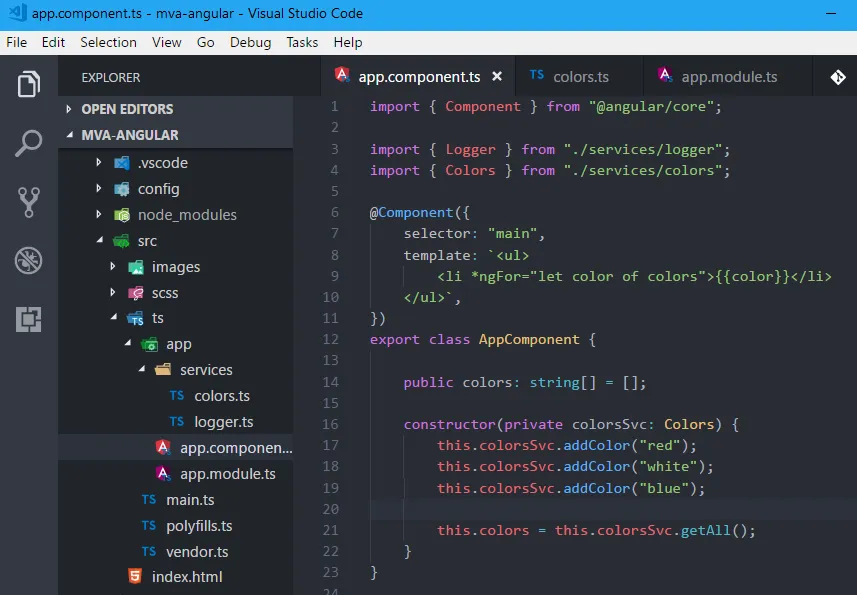Screen dimensions: 857x595
Task: Click the TS icon beside logger.ts in the explorer
Action: coord(177,421)
